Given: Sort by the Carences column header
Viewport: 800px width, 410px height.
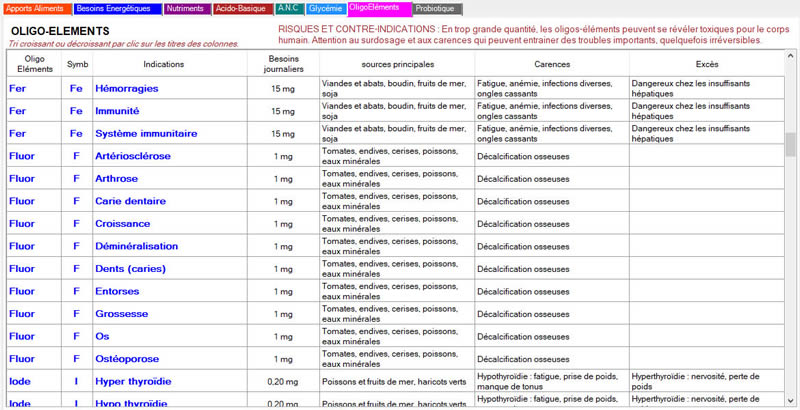Looking at the screenshot, I should (552, 64).
